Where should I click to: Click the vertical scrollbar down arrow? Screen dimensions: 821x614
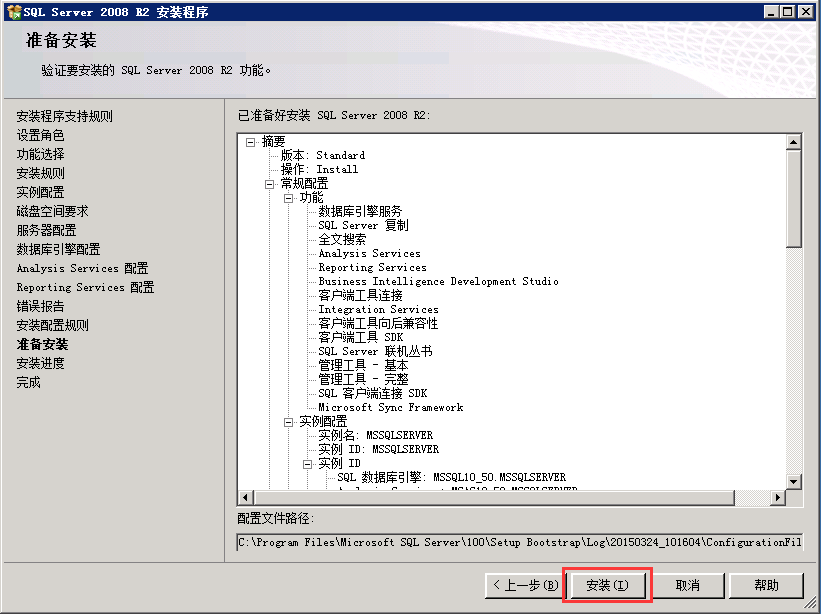794,482
